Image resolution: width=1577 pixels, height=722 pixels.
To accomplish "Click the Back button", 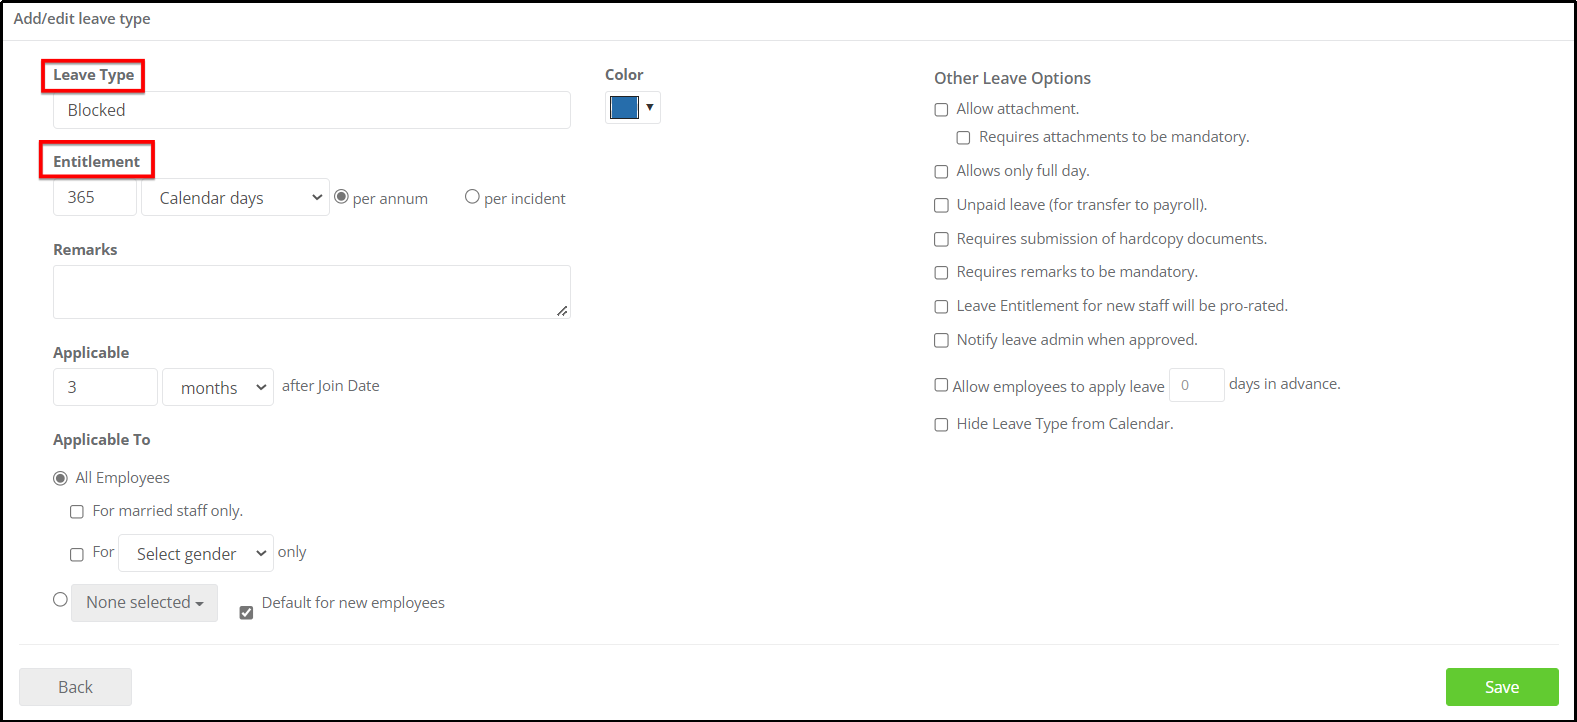I will click(75, 687).
